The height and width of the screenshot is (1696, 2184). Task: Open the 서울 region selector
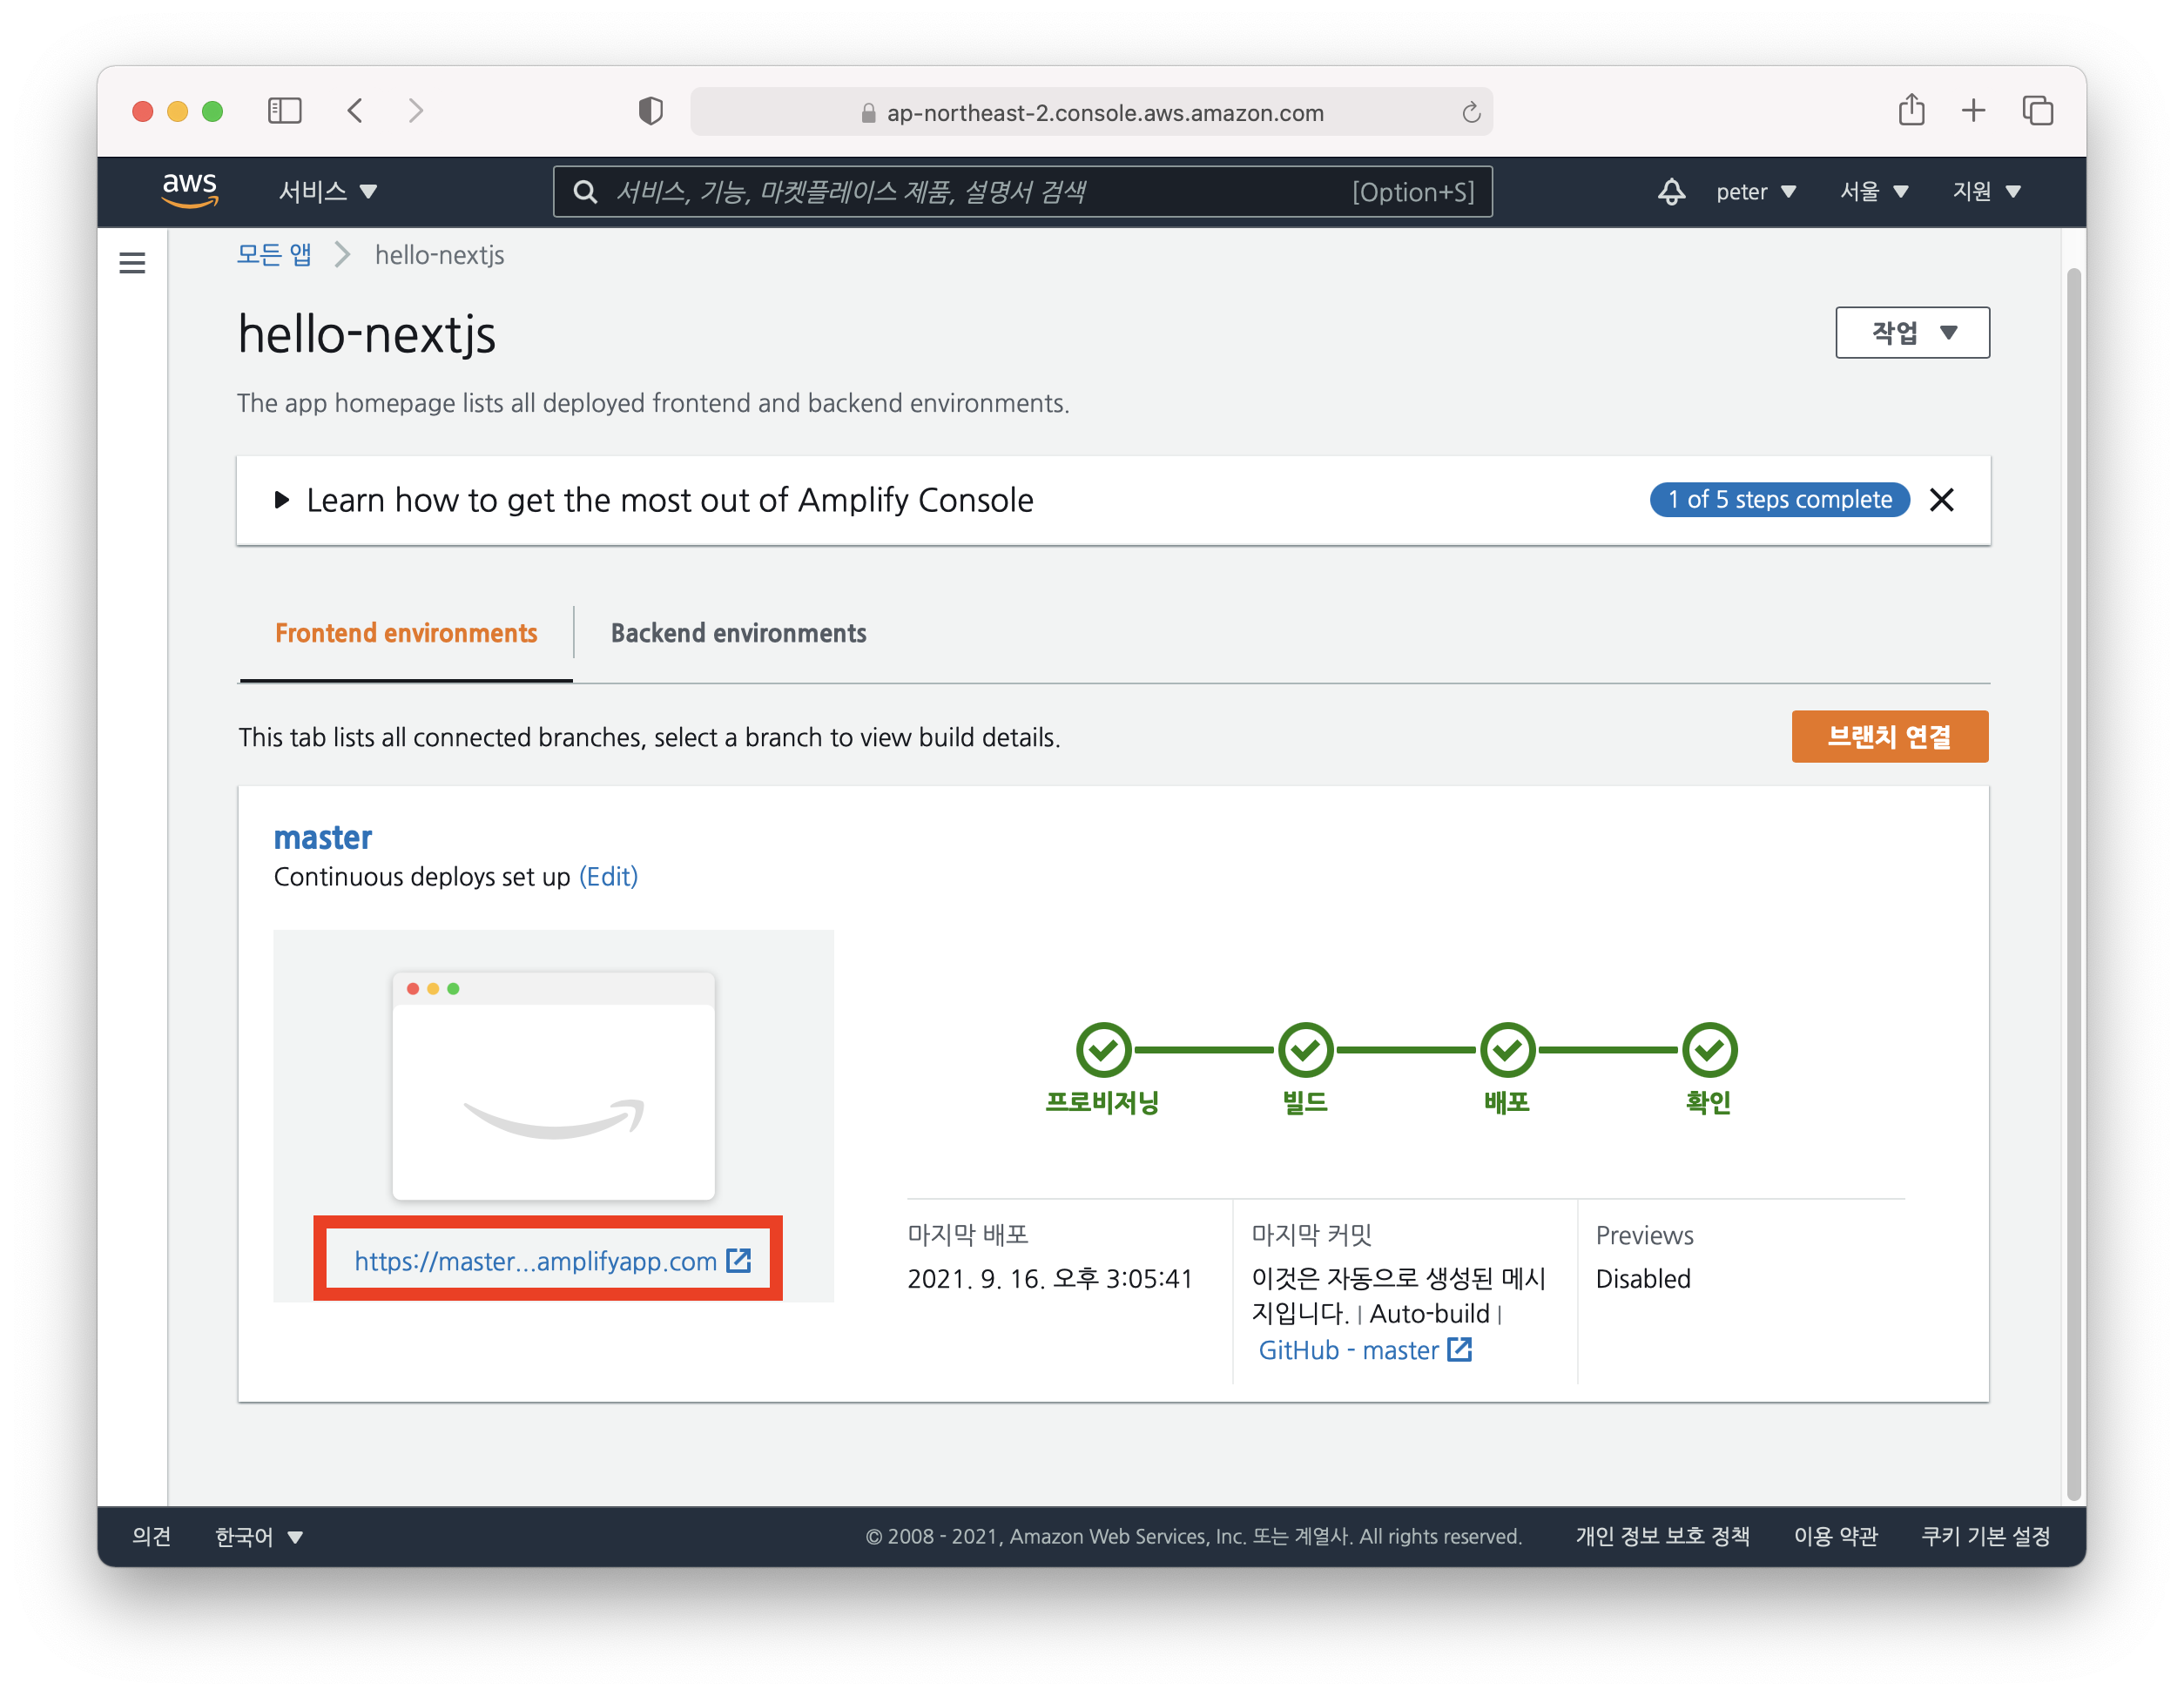[x=1873, y=191]
